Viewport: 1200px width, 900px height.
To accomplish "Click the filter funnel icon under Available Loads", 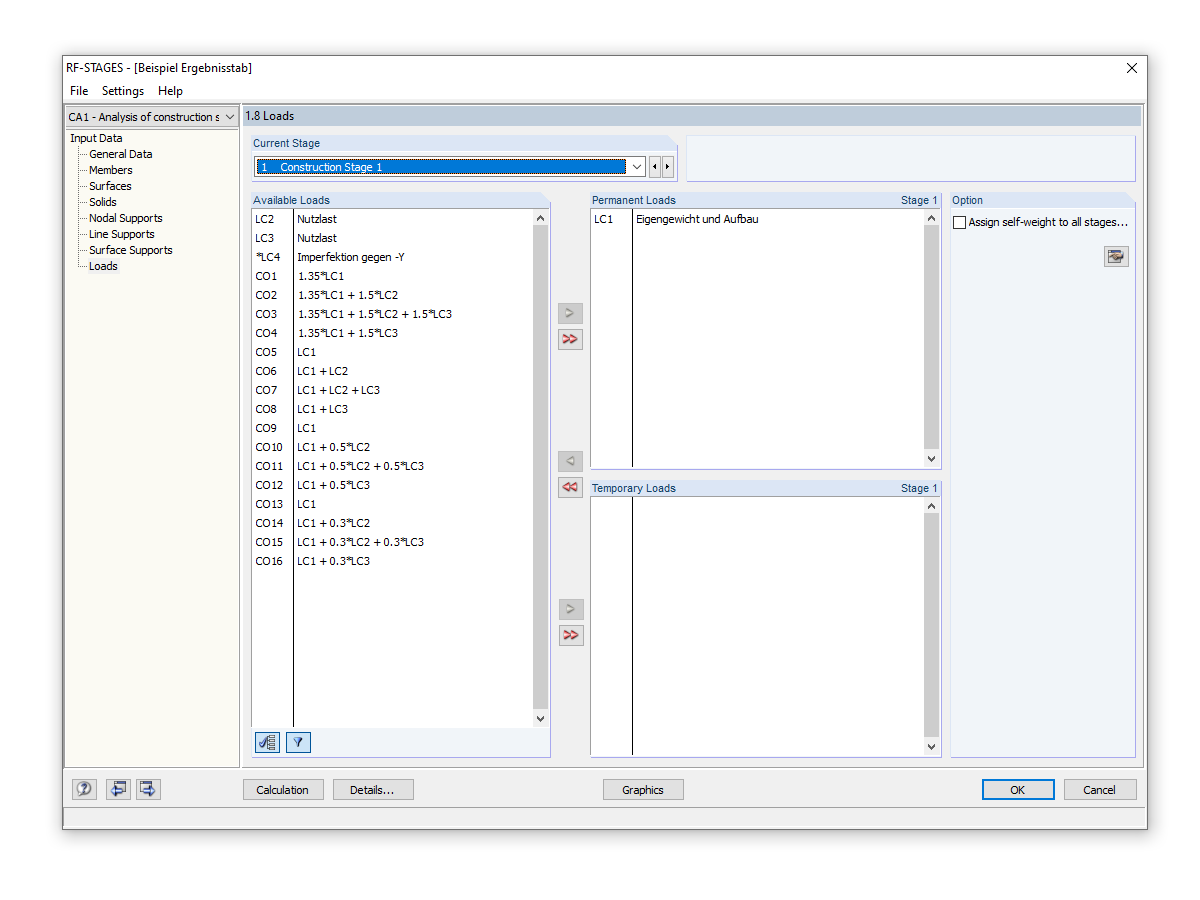I will click(x=298, y=742).
